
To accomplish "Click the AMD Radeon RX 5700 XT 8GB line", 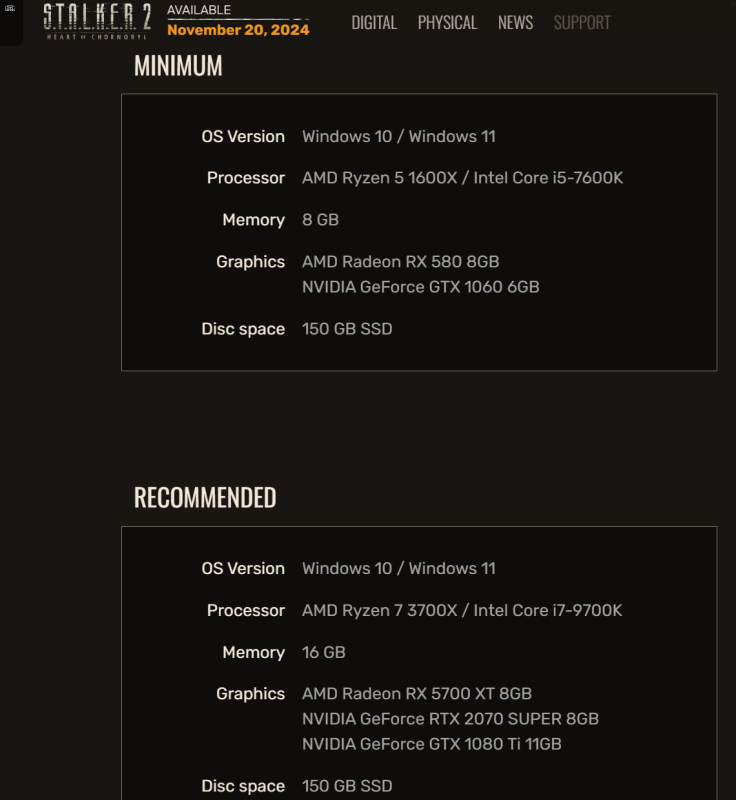I will point(417,694).
